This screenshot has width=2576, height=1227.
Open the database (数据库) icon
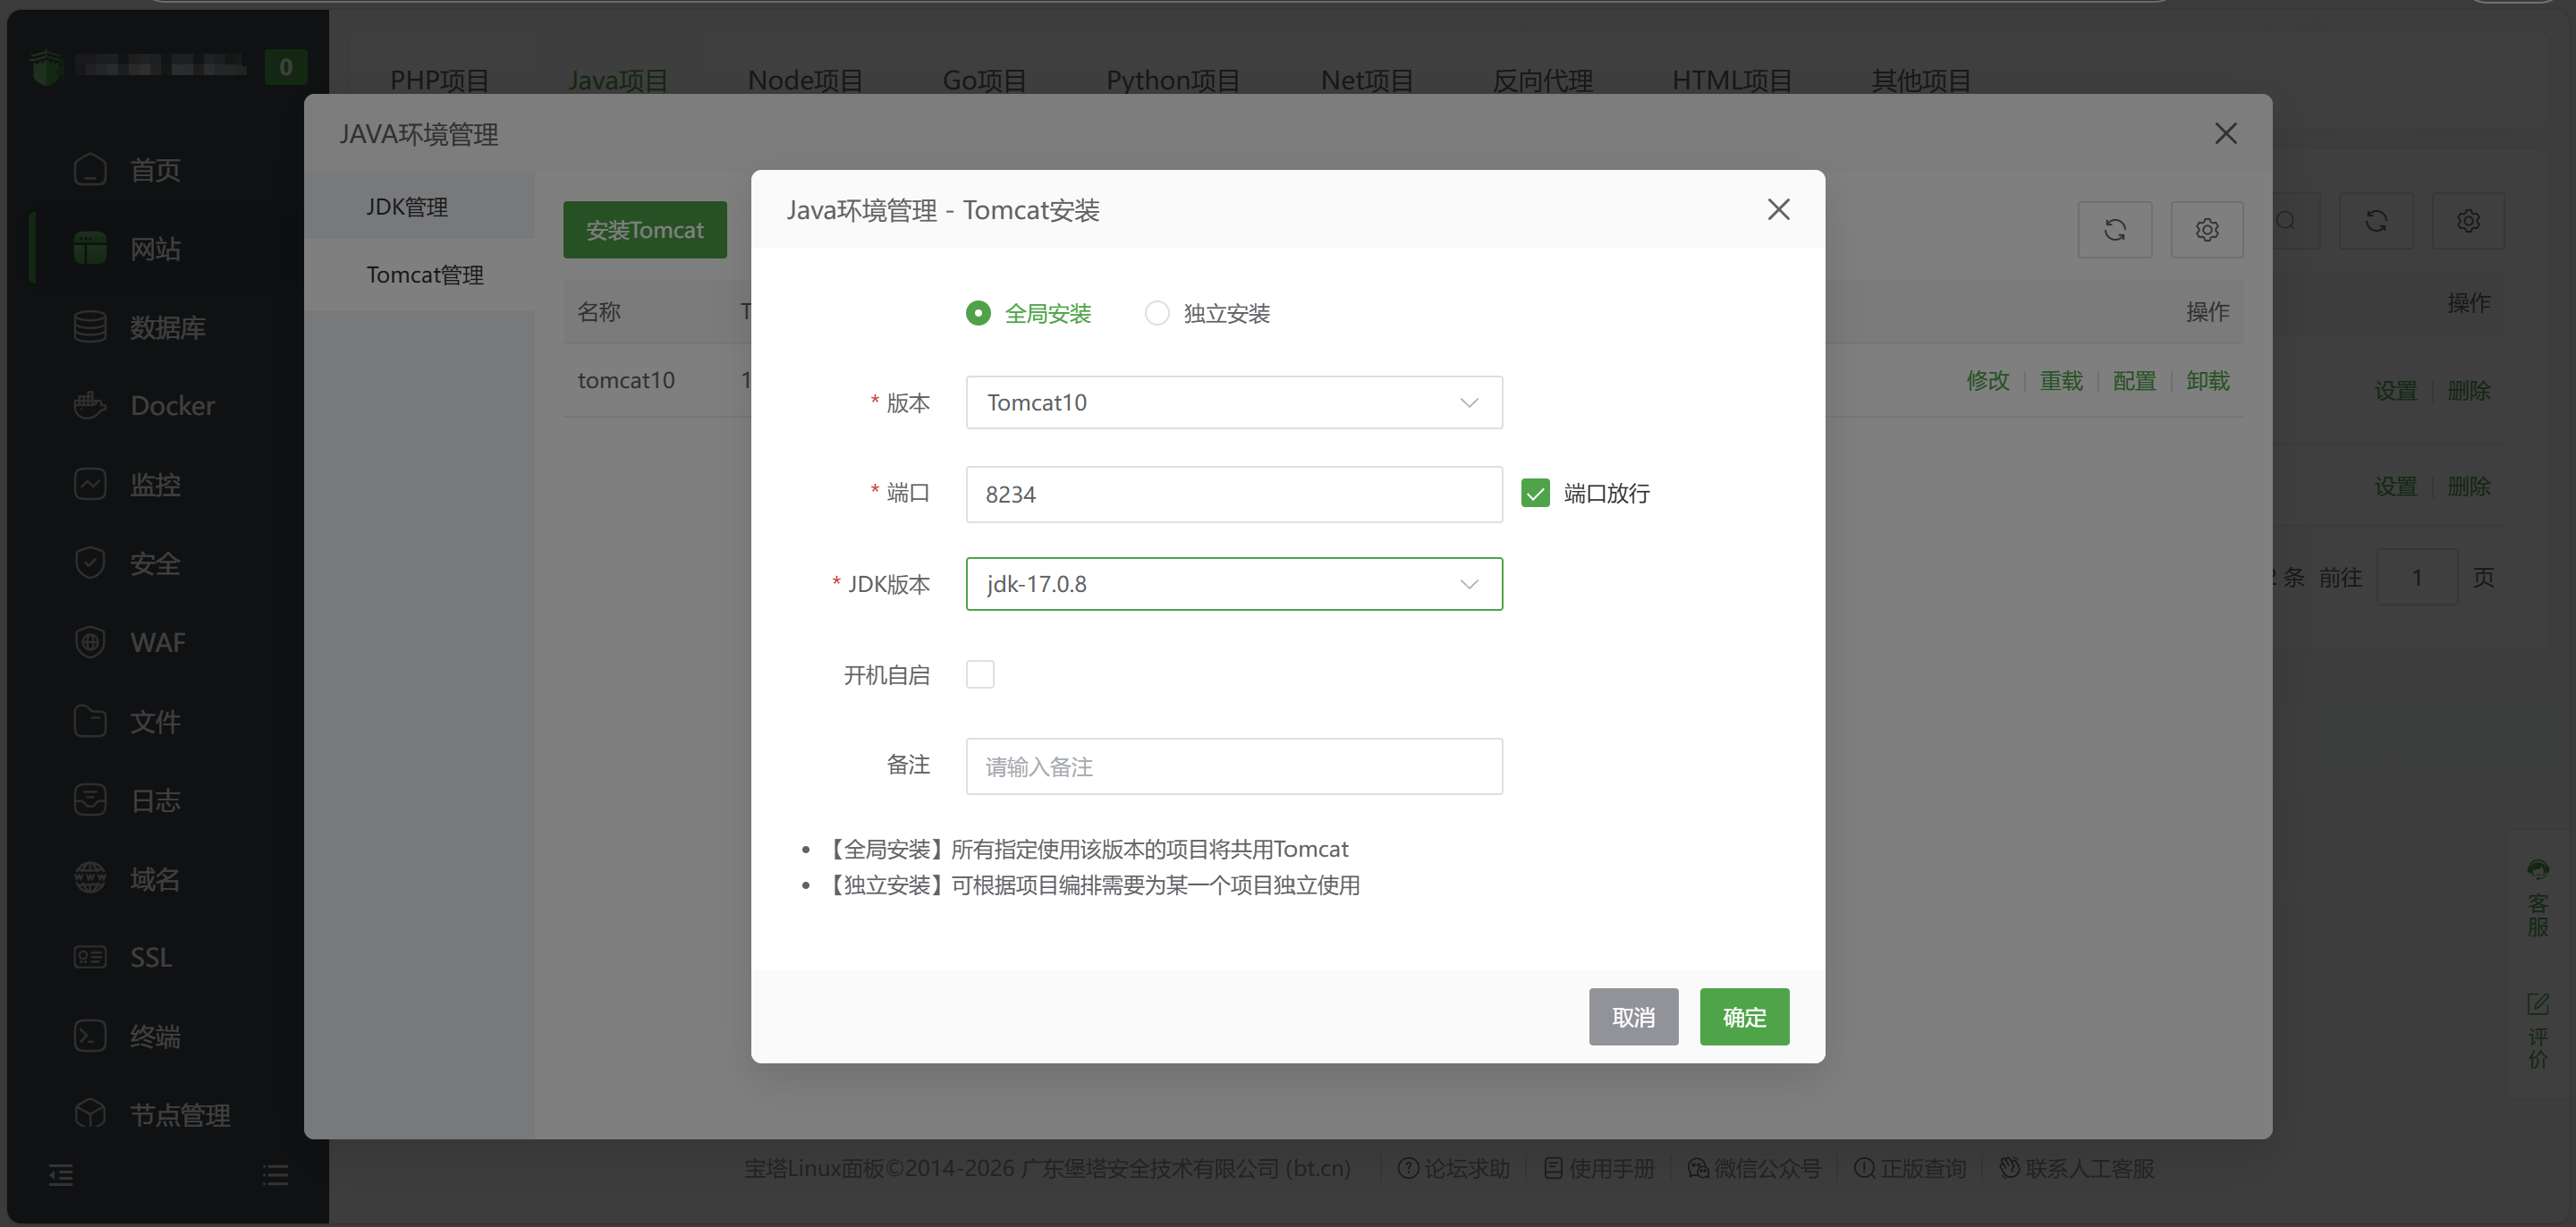90,327
